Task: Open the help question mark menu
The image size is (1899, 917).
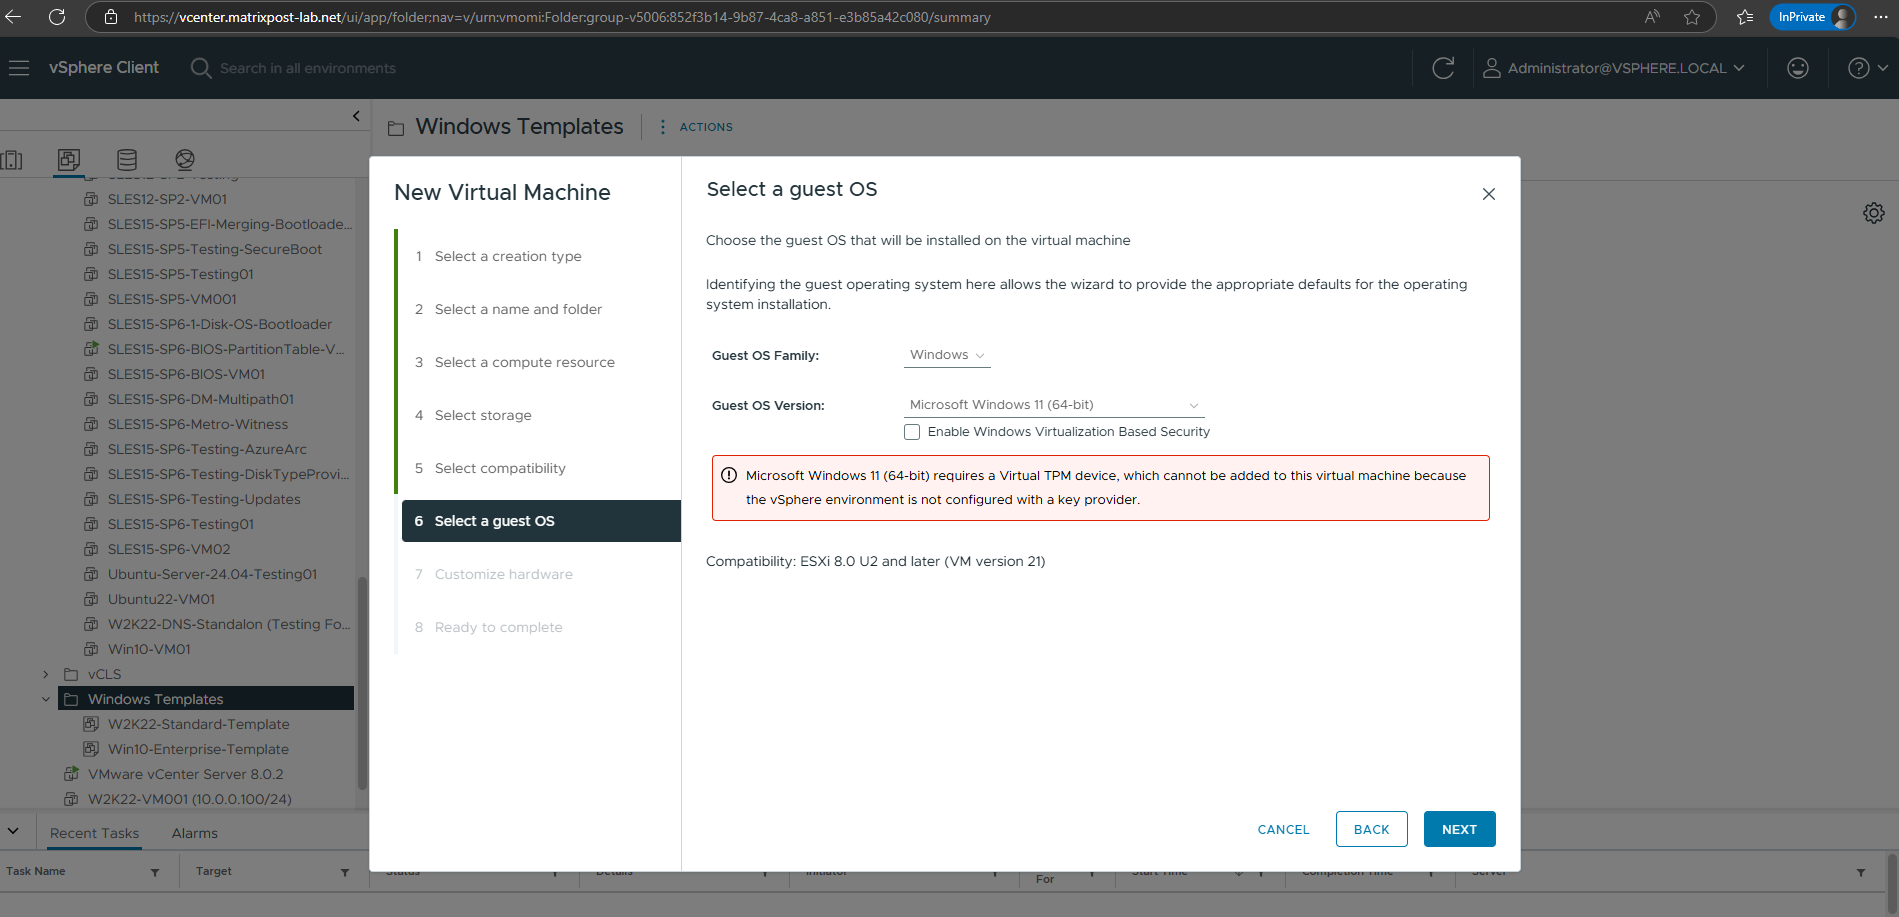Action: click(x=1868, y=68)
